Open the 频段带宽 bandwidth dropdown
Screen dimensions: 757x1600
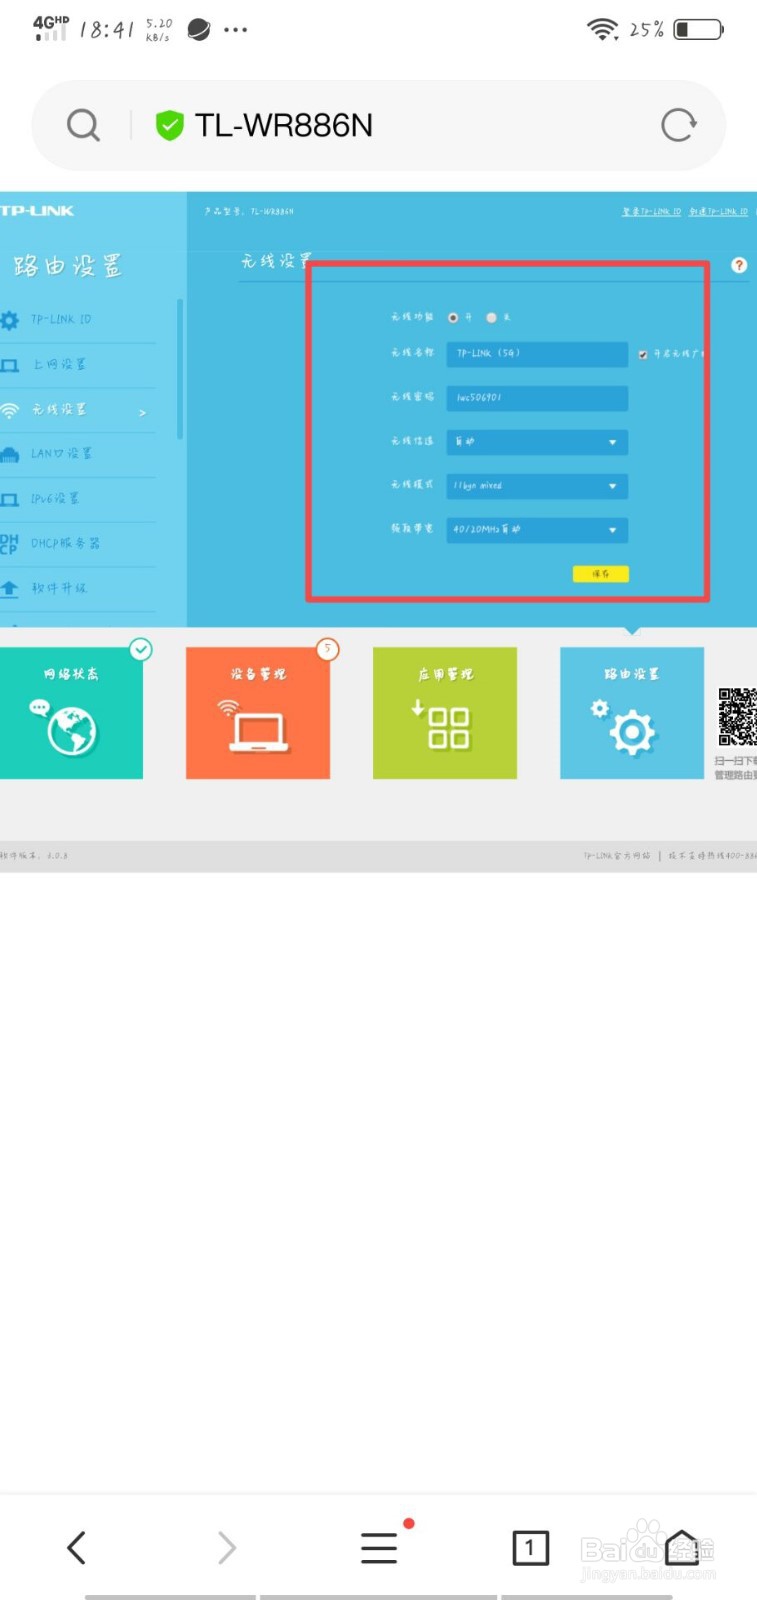click(x=537, y=529)
